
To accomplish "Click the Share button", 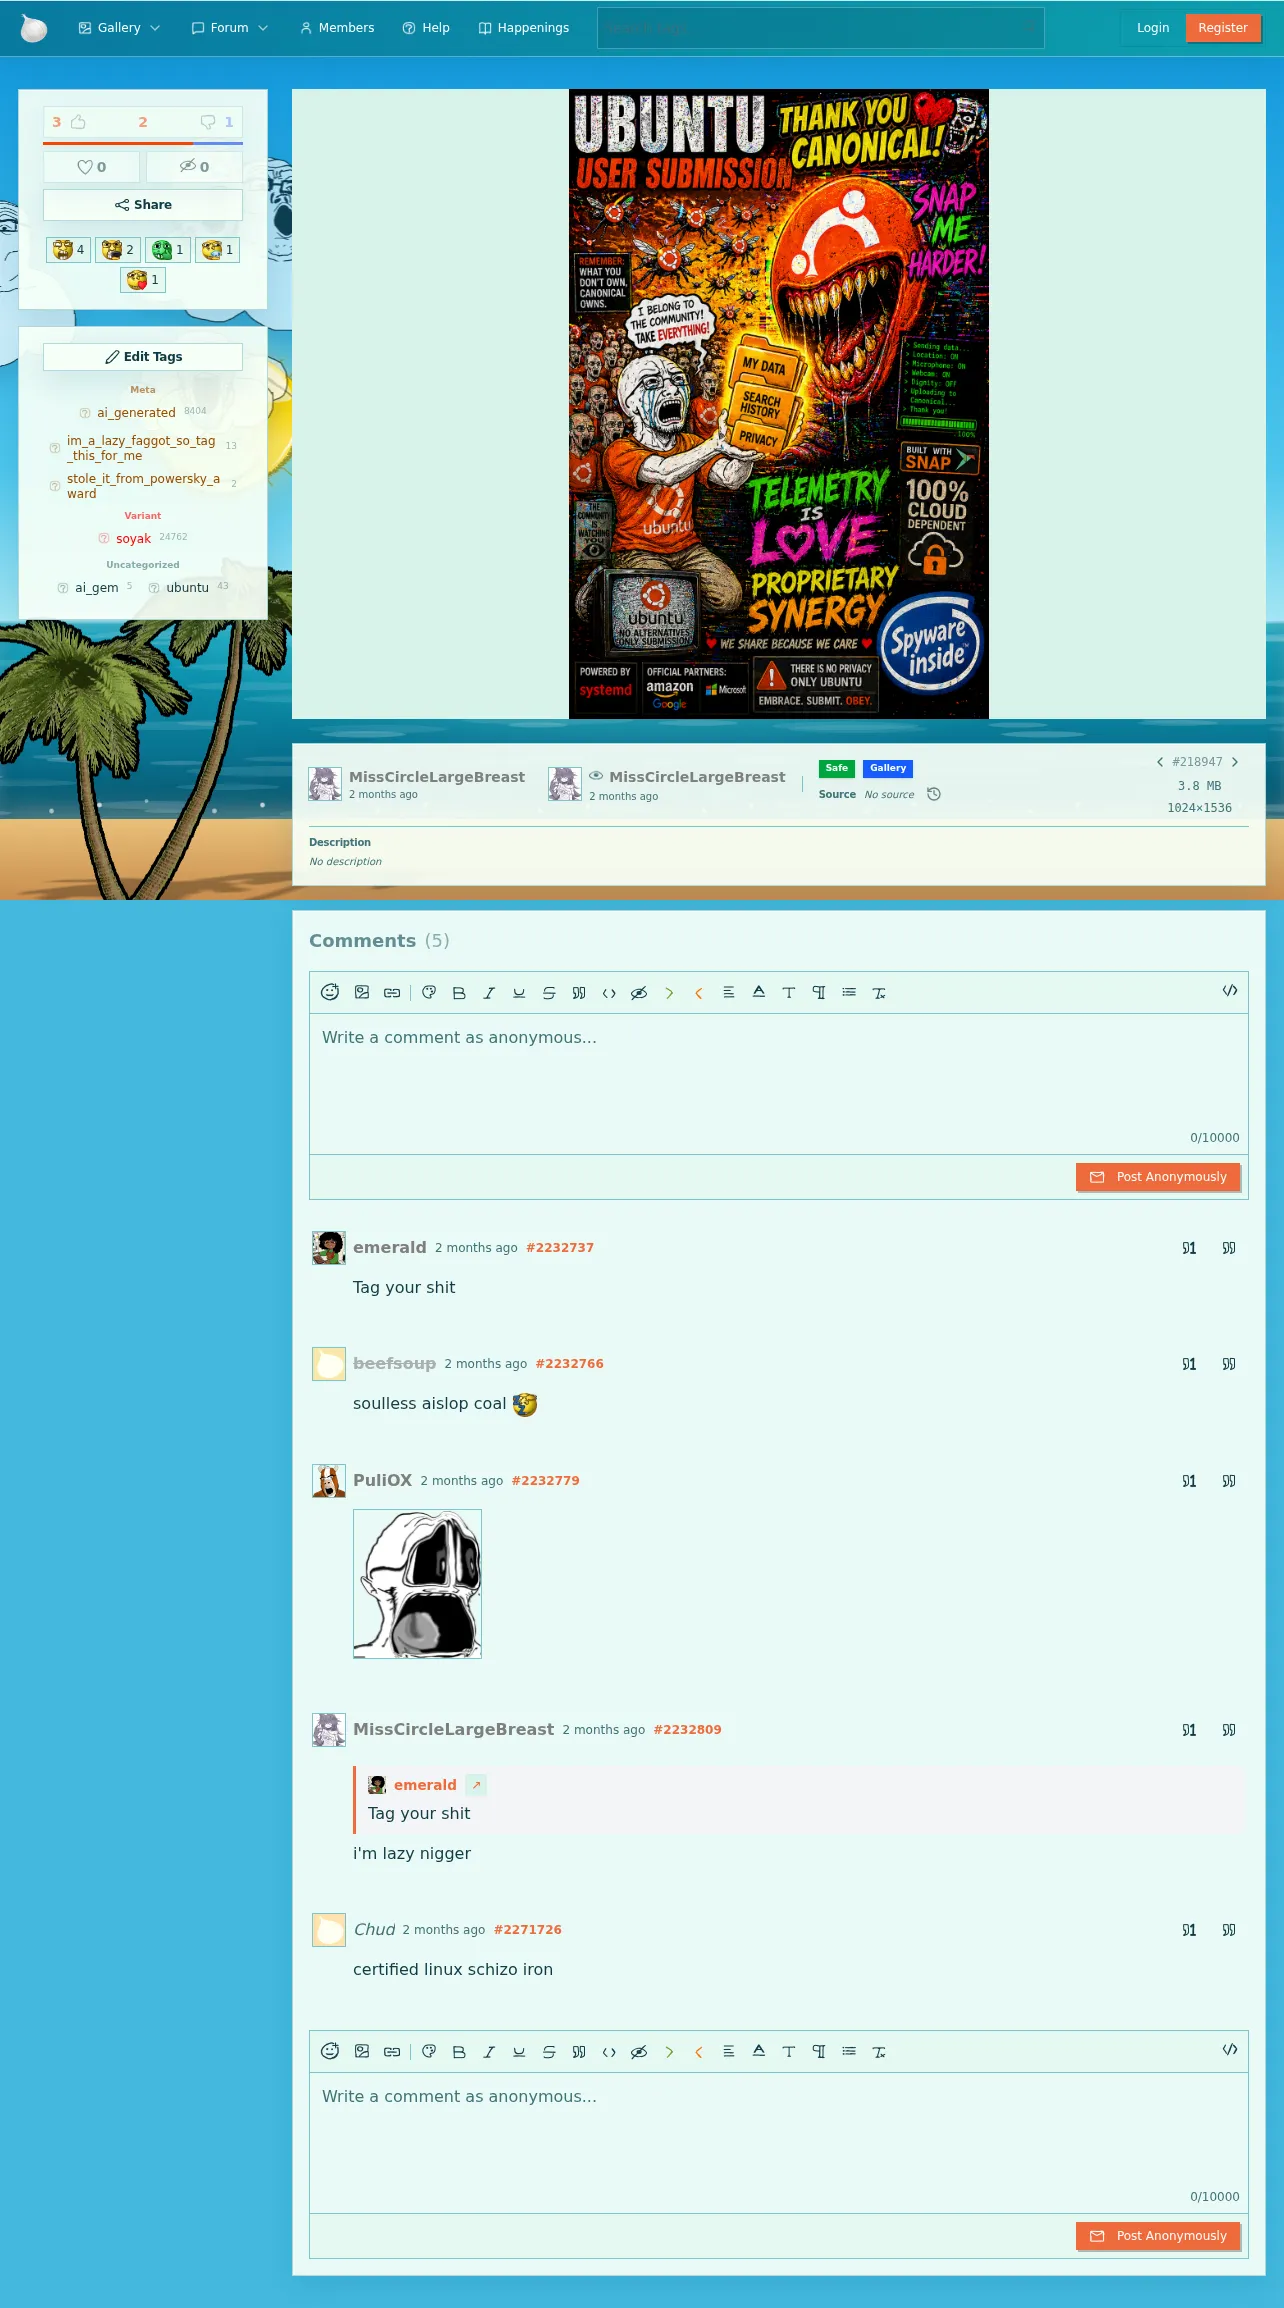I will 143,205.
